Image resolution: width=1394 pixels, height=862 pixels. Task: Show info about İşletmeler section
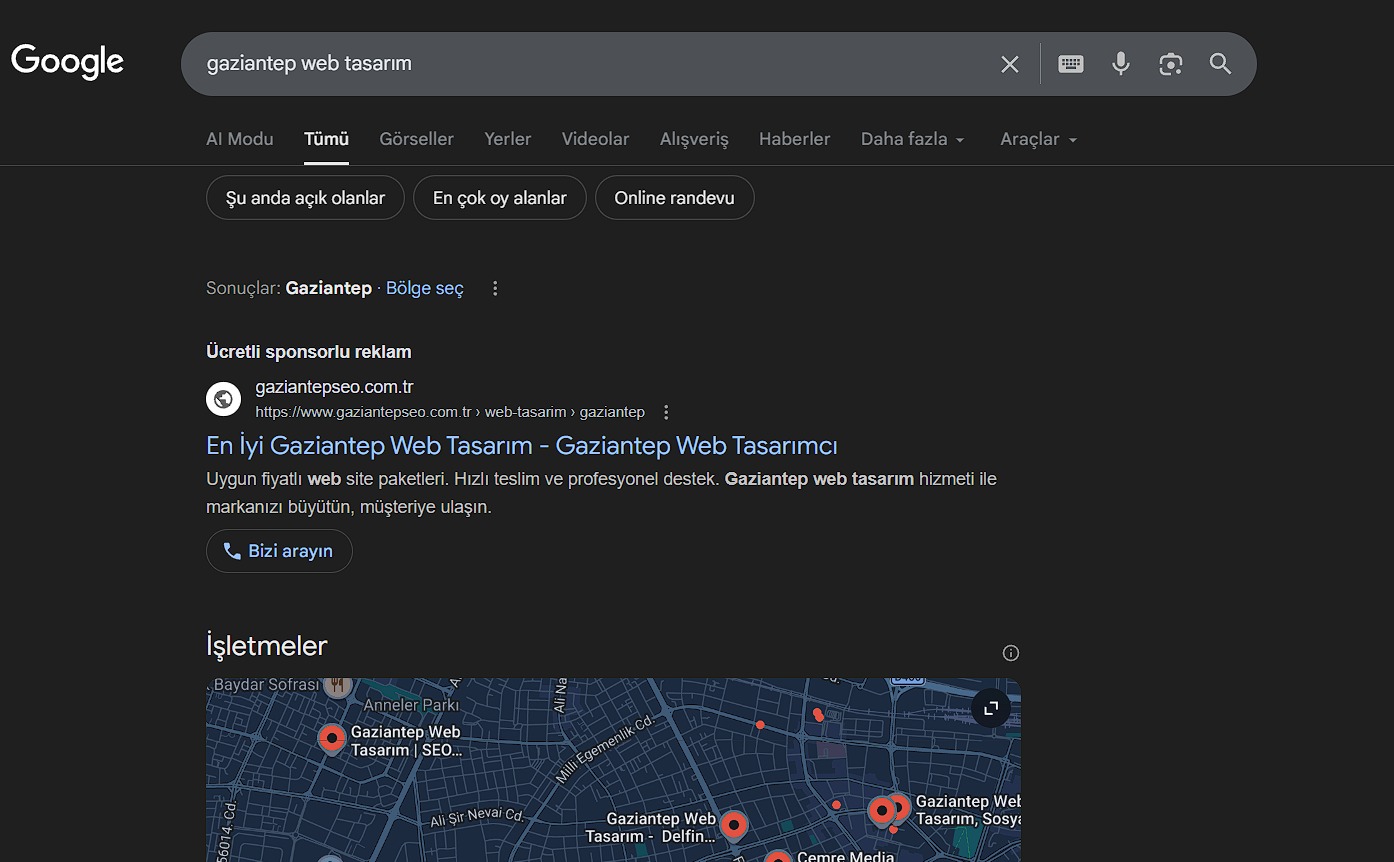(1011, 653)
